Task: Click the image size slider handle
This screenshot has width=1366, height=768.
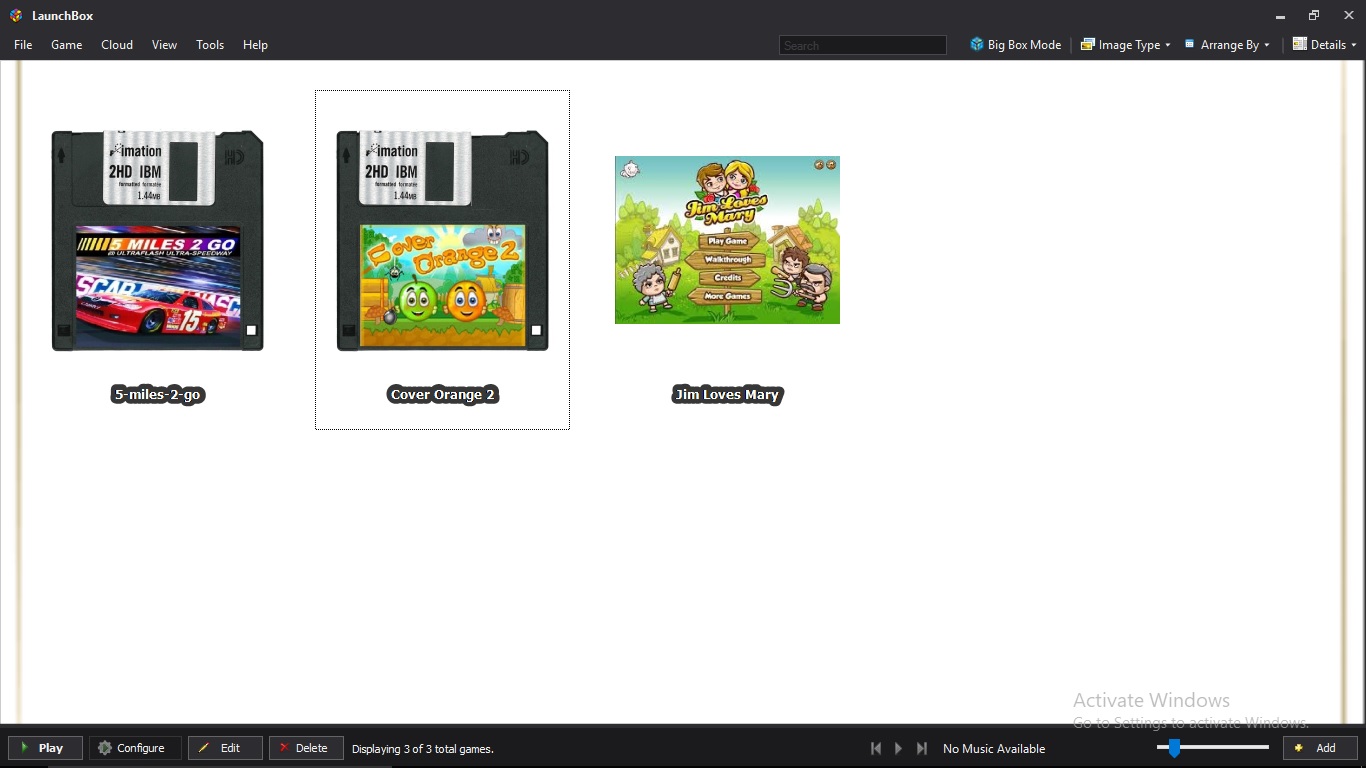Action: point(1174,747)
